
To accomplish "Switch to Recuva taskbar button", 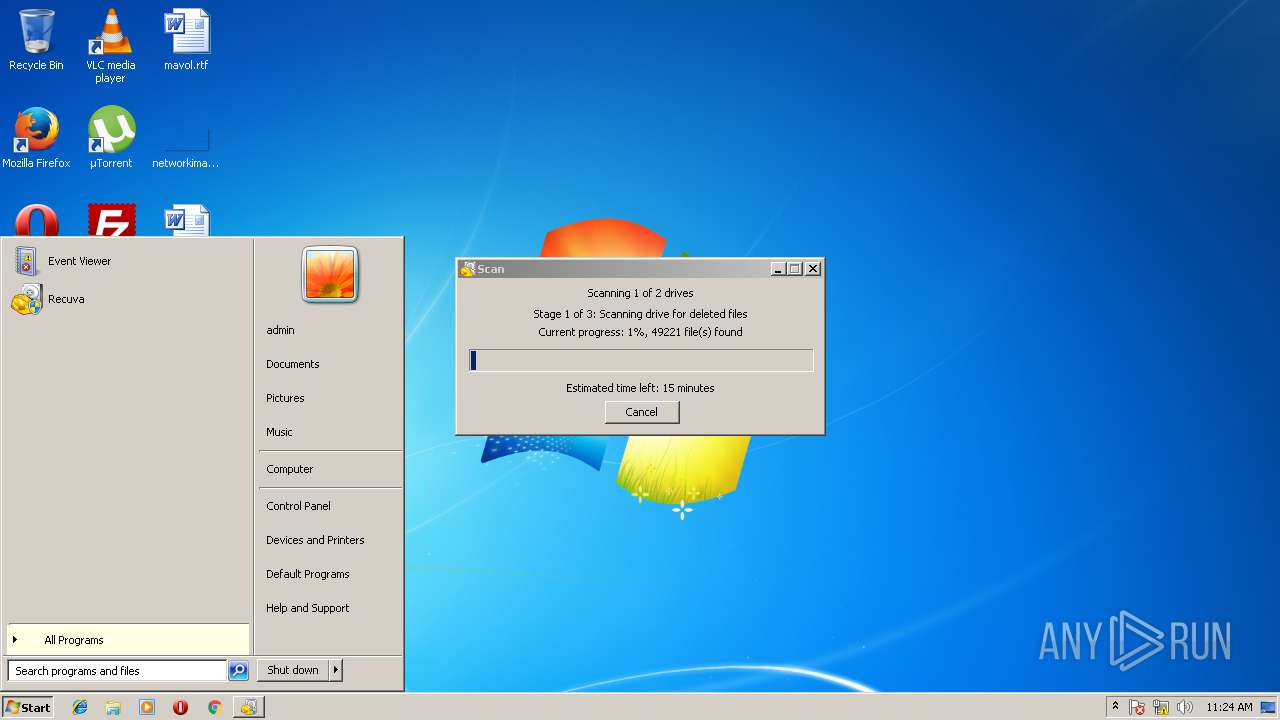I will (248, 707).
